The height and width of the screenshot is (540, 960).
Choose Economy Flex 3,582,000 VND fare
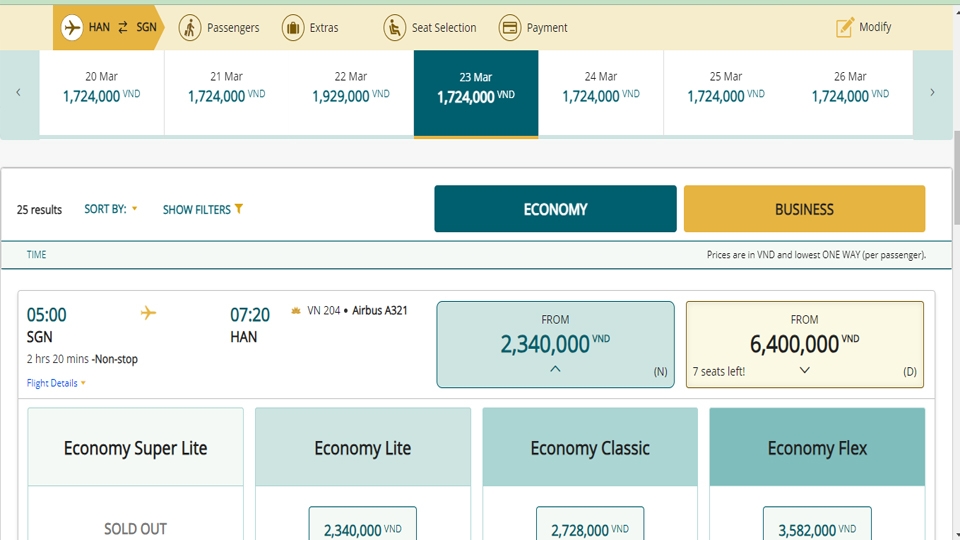[x=817, y=527]
